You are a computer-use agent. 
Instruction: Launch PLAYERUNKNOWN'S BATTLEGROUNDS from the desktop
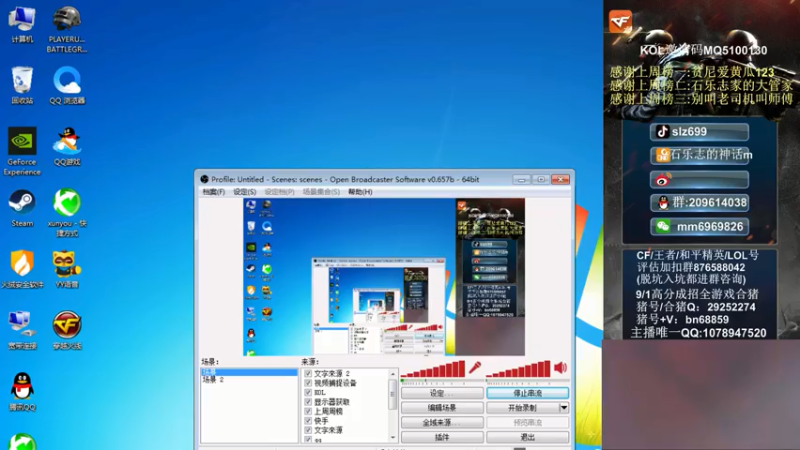(x=67, y=29)
